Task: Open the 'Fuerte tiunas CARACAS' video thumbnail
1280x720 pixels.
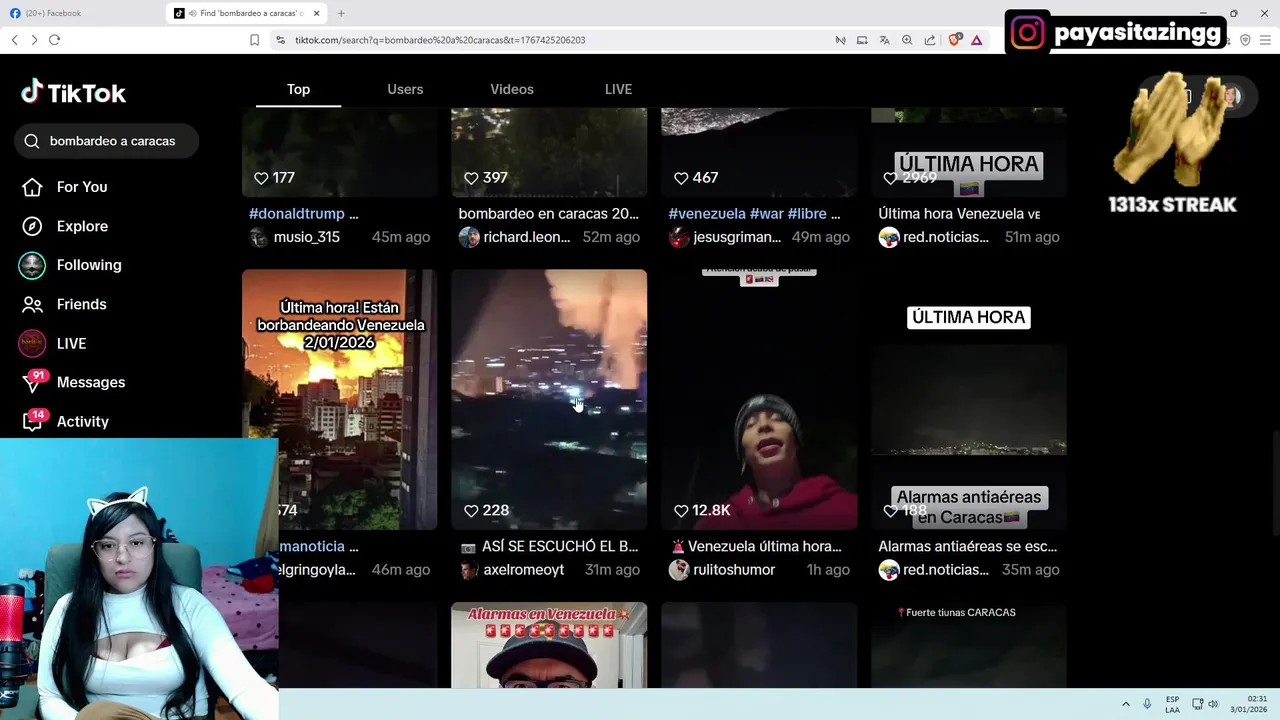Action: (969, 645)
